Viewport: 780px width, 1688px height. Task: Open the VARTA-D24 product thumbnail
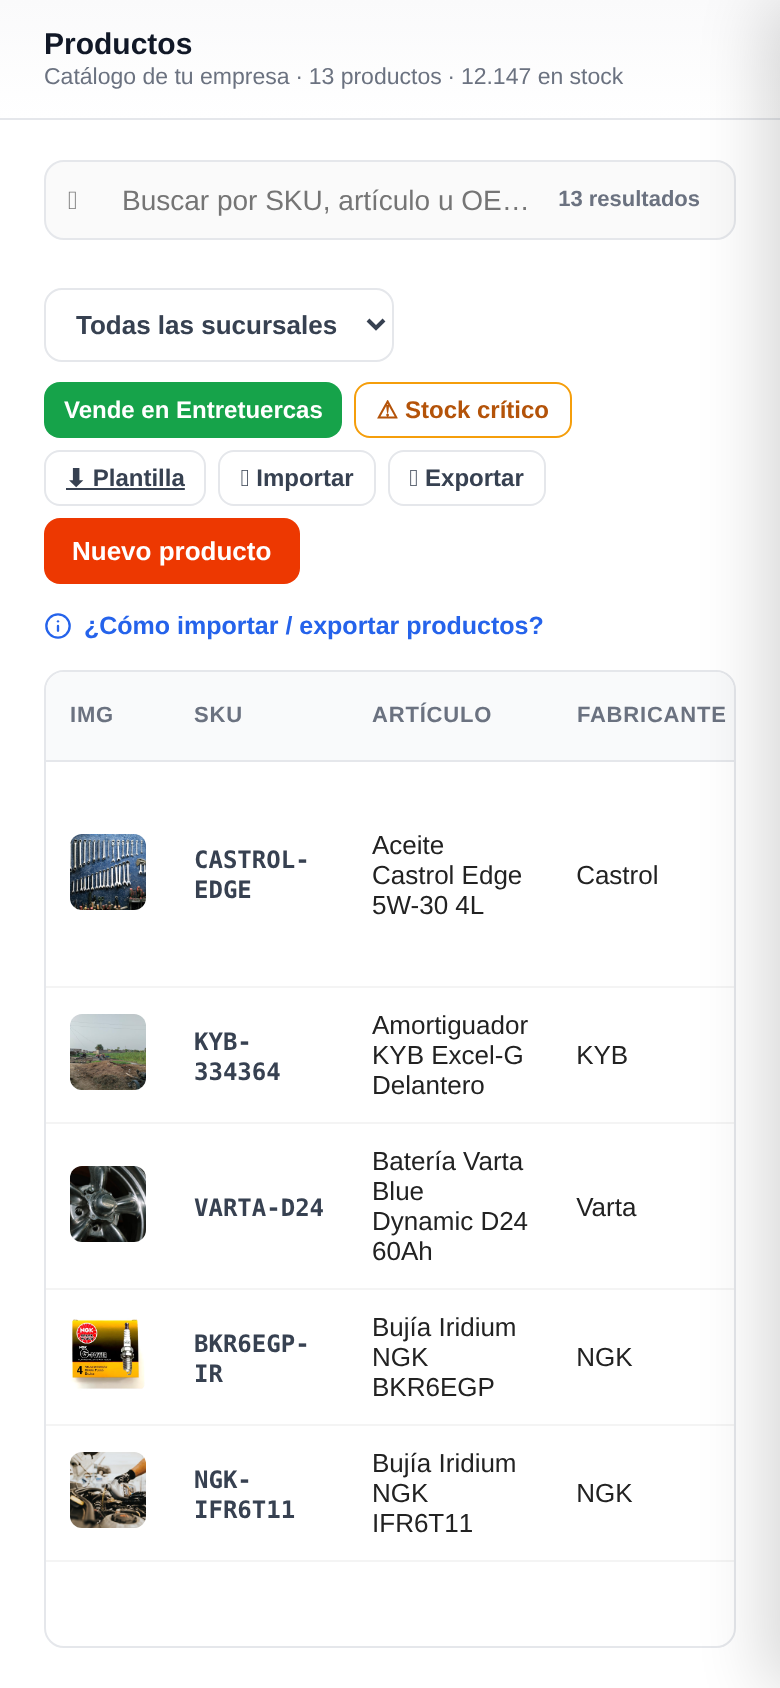tap(108, 1204)
